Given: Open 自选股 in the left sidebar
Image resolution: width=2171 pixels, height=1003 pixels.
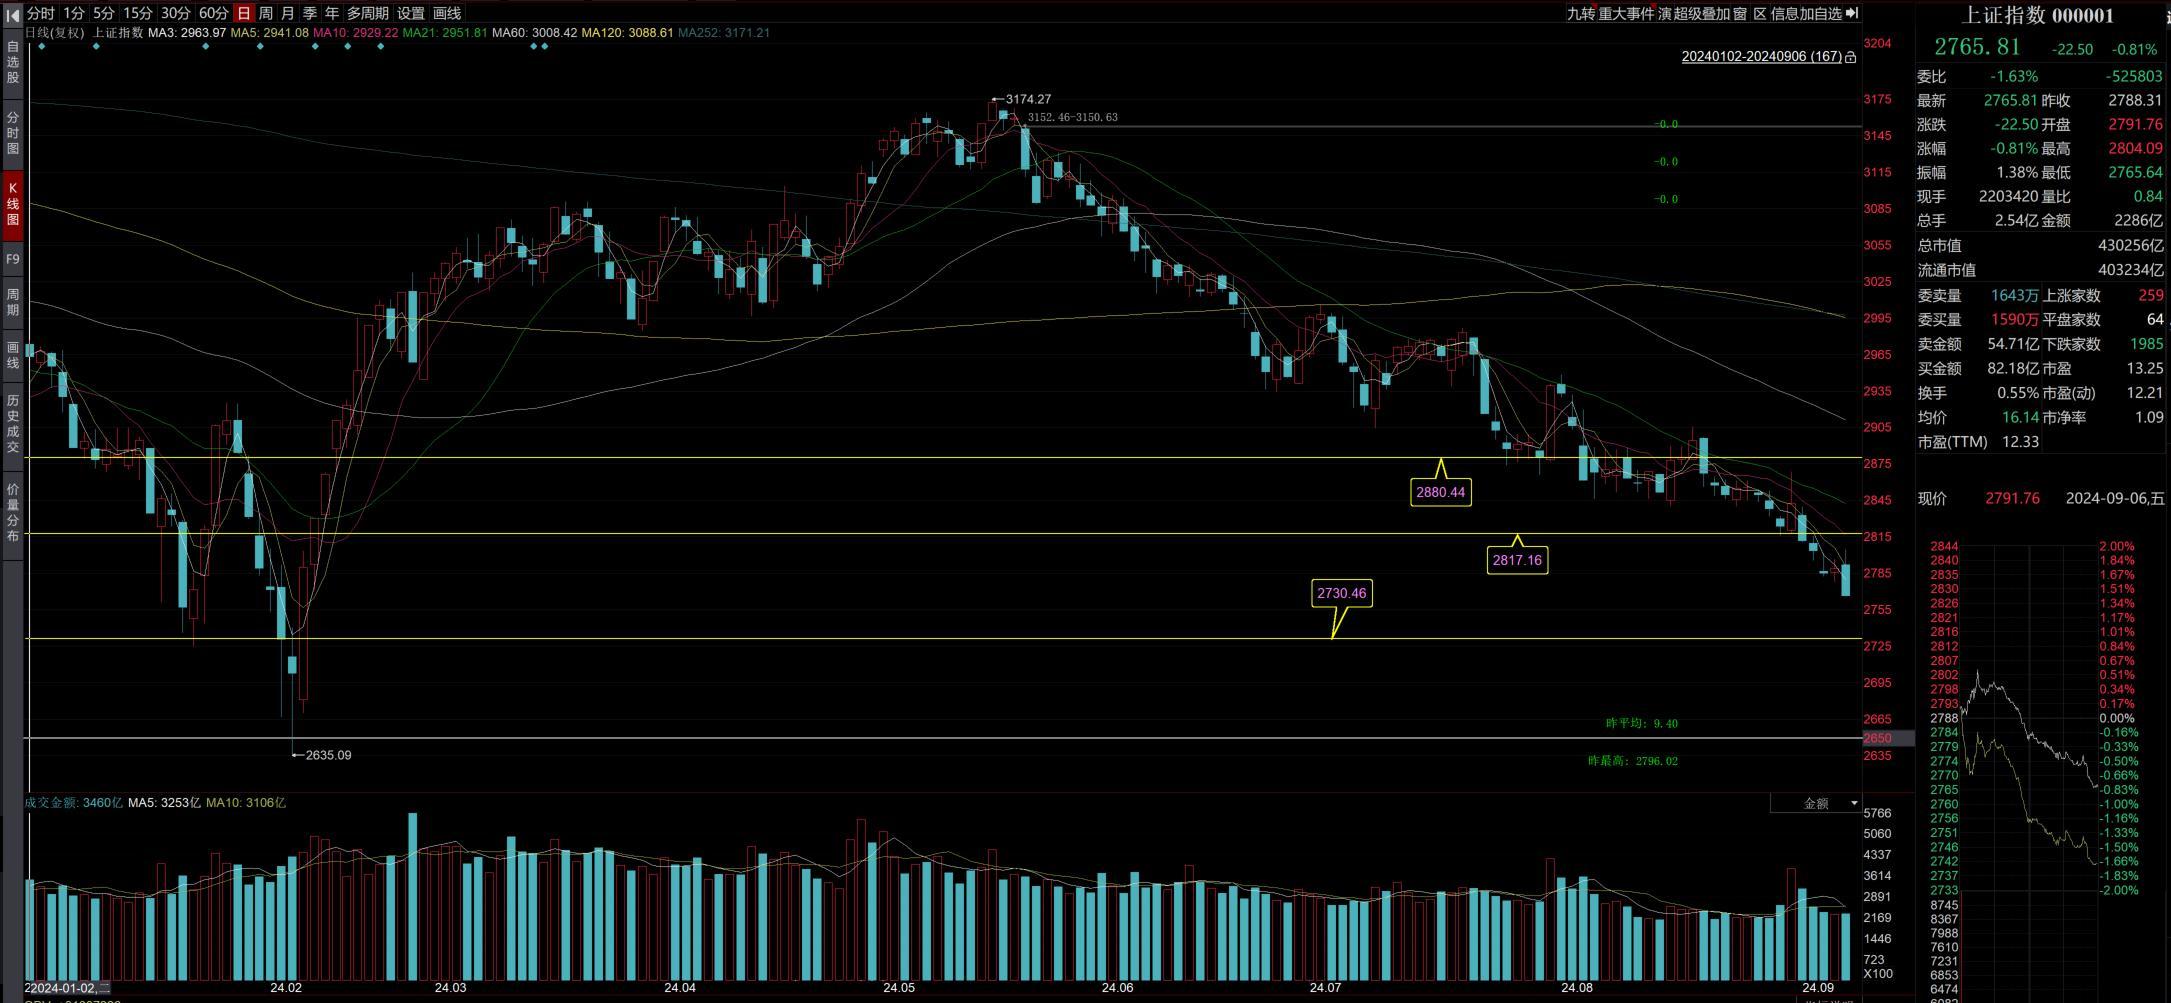Looking at the screenshot, I should click(13, 62).
